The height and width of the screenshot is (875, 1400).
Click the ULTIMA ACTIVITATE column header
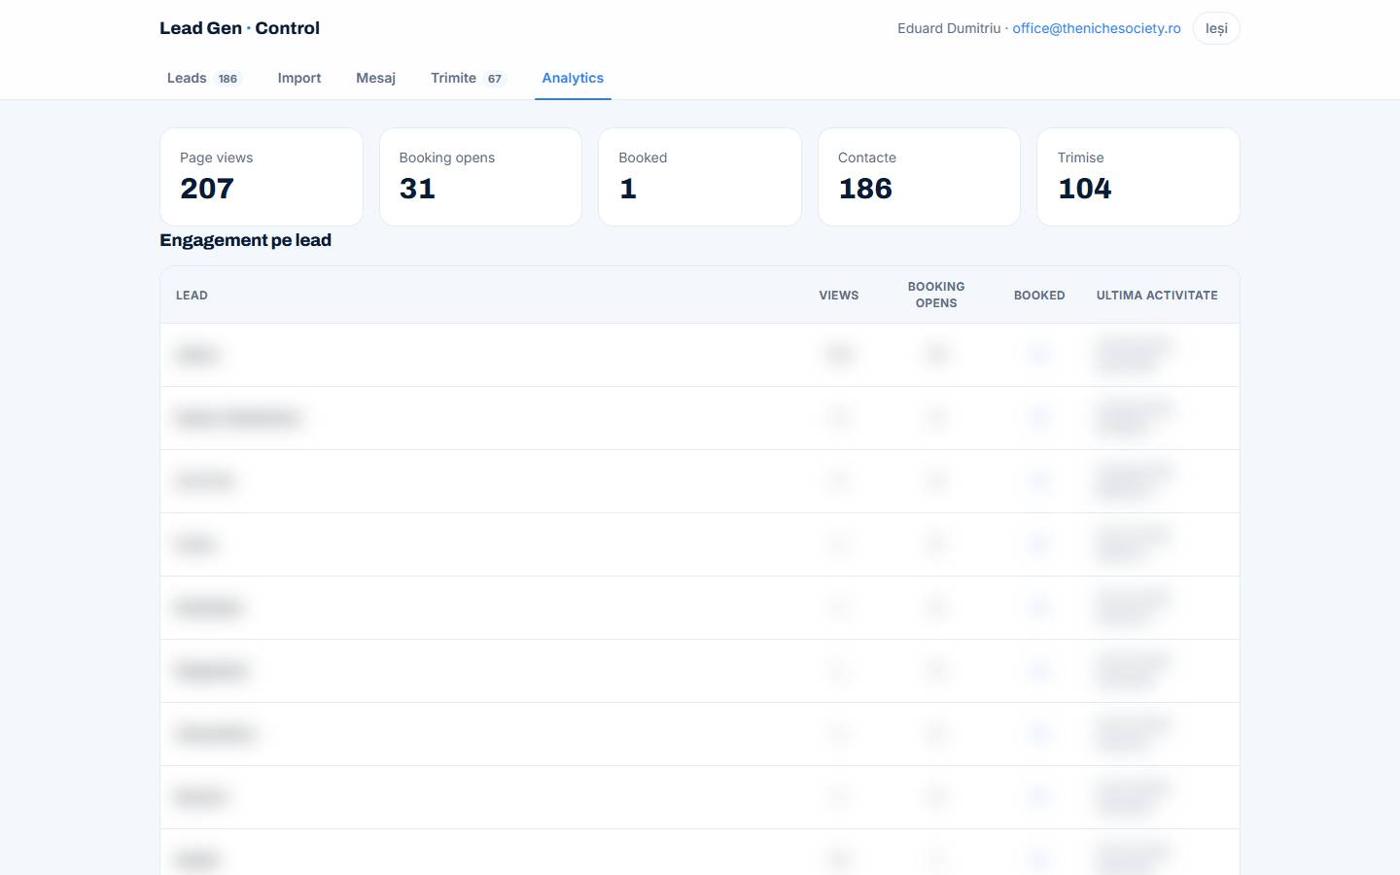[1157, 295]
